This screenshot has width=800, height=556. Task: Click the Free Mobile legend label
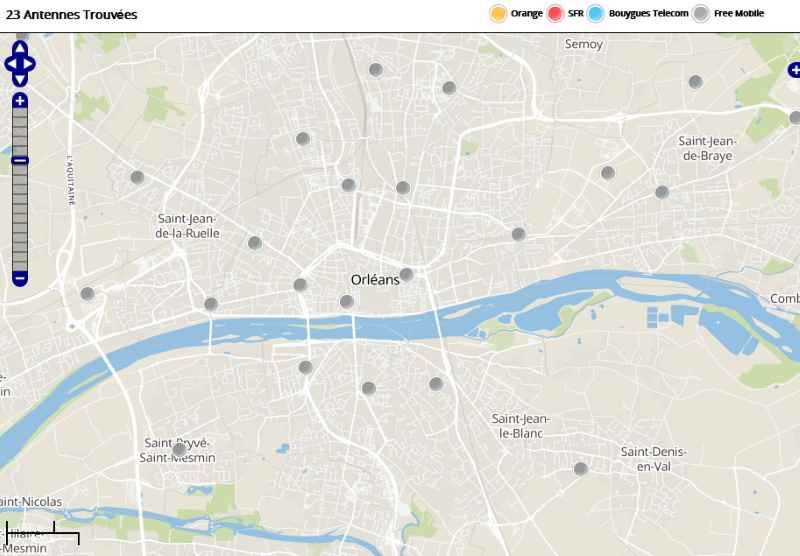click(x=739, y=14)
